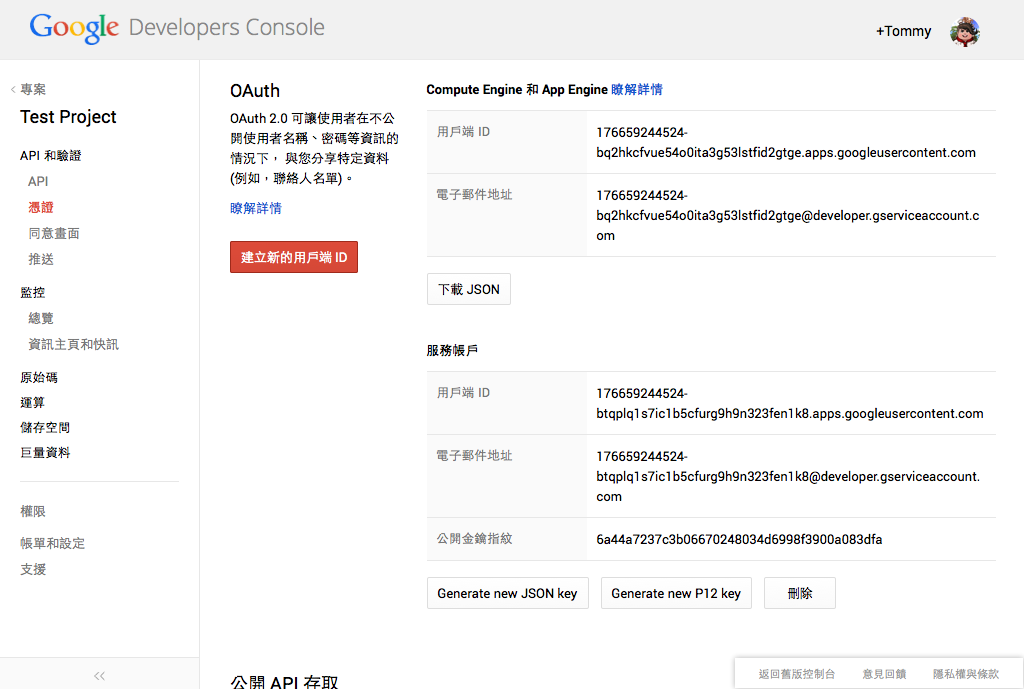Click 返回舊版控制台 in the footer

point(796,674)
